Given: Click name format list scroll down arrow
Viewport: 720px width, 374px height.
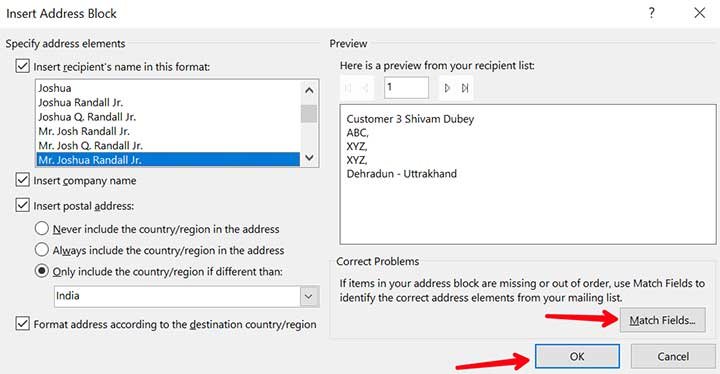Looking at the screenshot, I should (x=309, y=158).
